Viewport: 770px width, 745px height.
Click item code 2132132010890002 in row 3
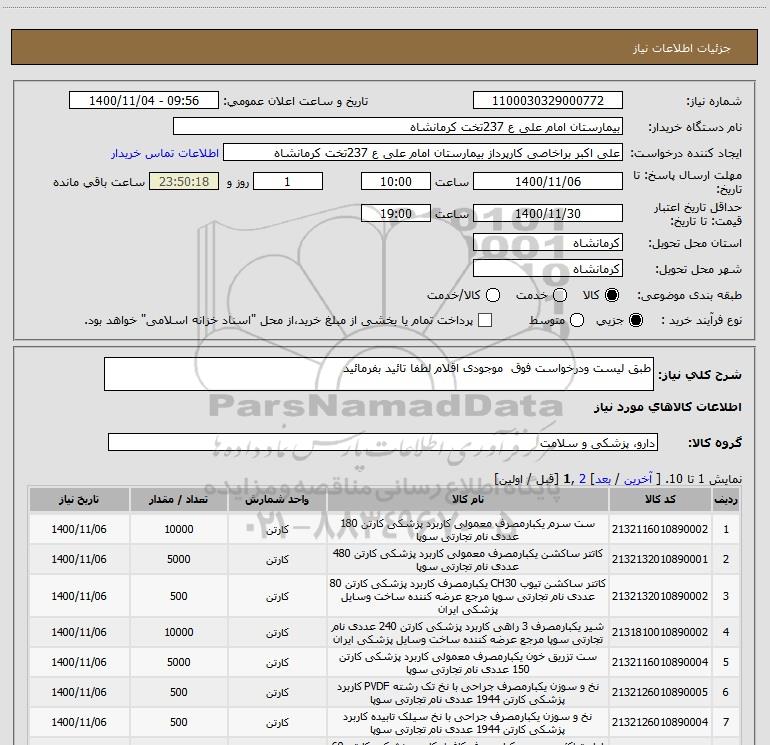pyautogui.click(x=660, y=596)
